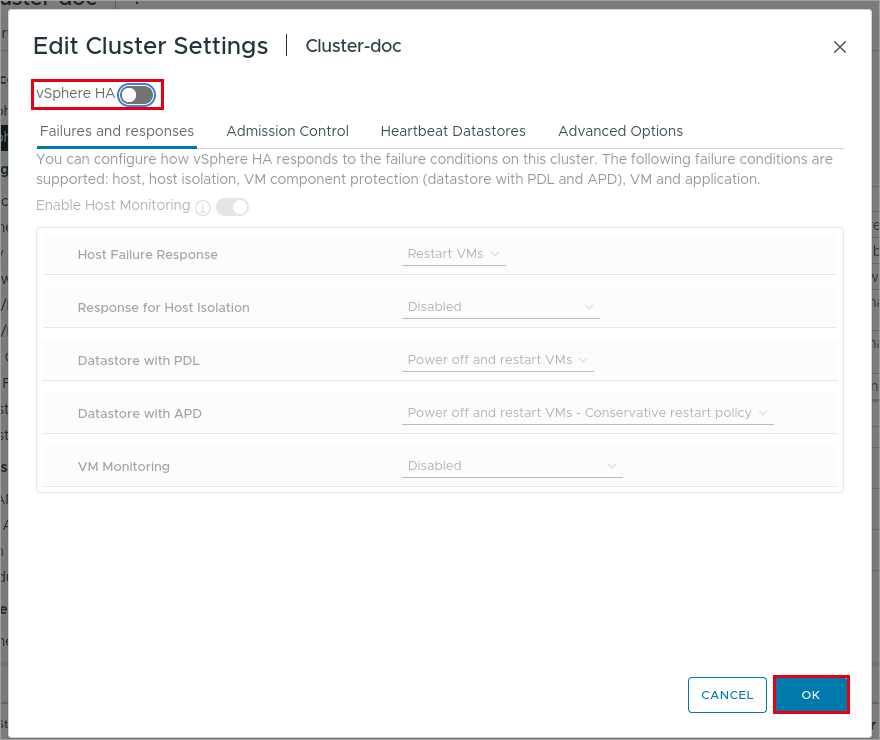Click the CANCEL button

[x=727, y=695]
